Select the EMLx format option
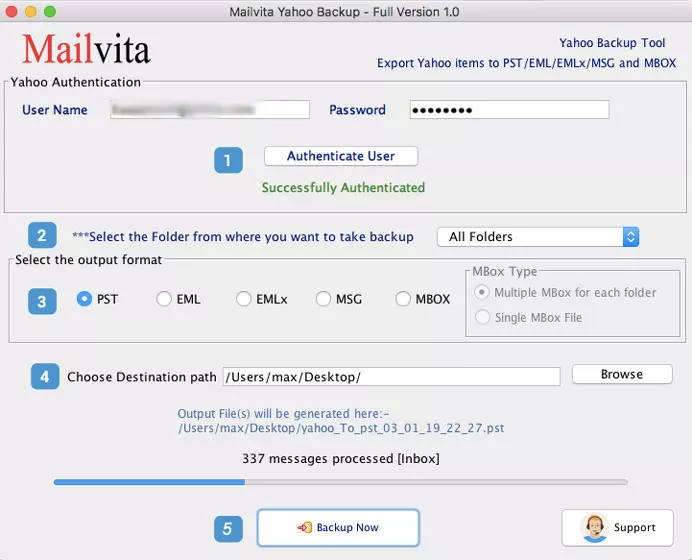 [x=244, y=299]
